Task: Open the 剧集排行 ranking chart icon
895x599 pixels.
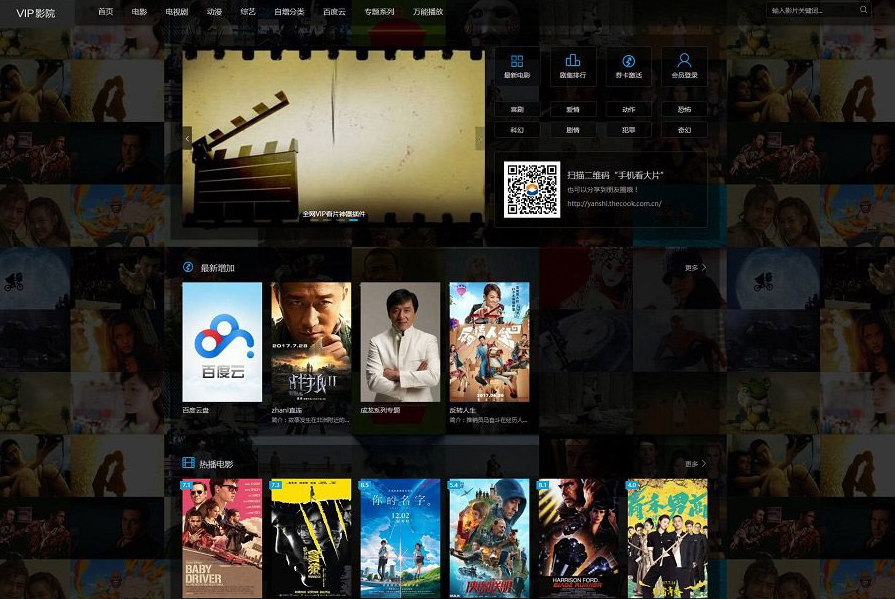Action: [x=573, y=60]
